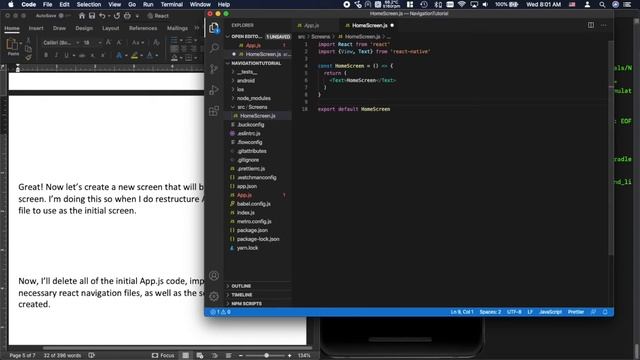Click Decrease Font Size icon in Word
The width and height of the screenshot is (640, 360).
[x=119, y=42]
